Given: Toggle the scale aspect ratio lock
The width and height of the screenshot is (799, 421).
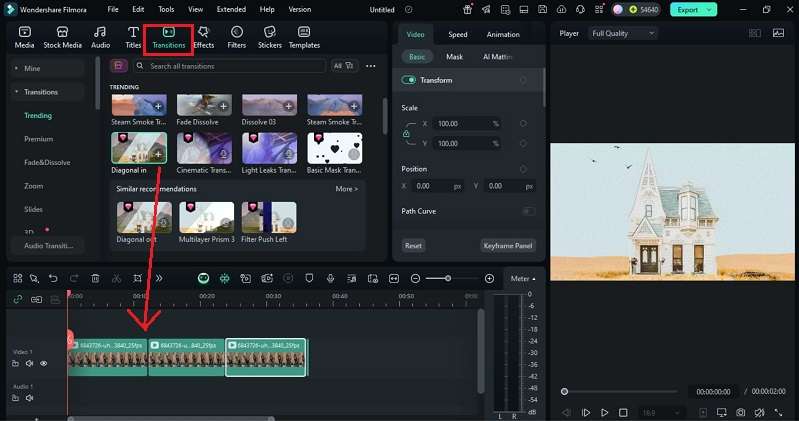Looking at the screenshot, I should pos(406,134).
